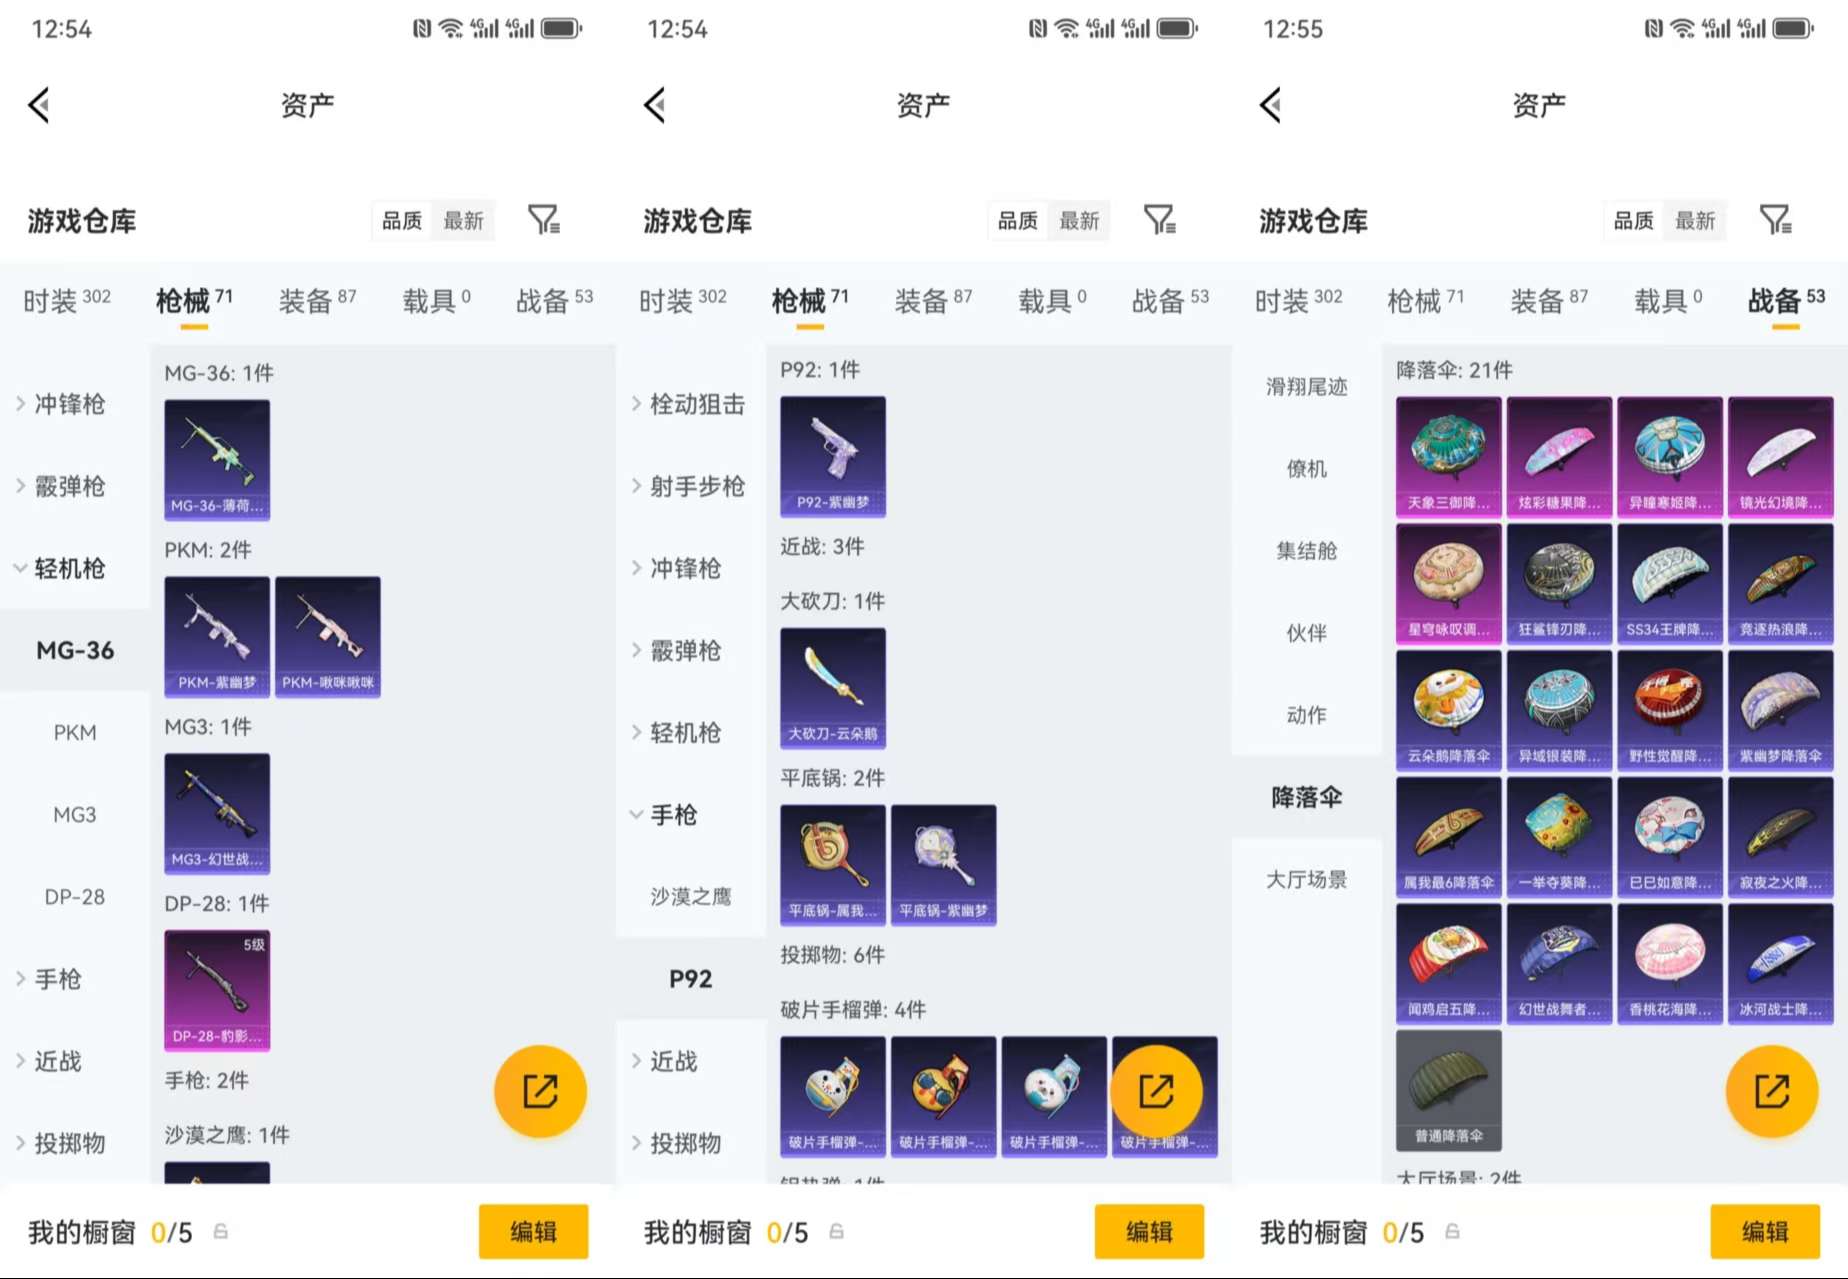Open the filter icon in the left panel
Image resolution: width=1848 pixels, height=1279 pixels.
[543, 220]
